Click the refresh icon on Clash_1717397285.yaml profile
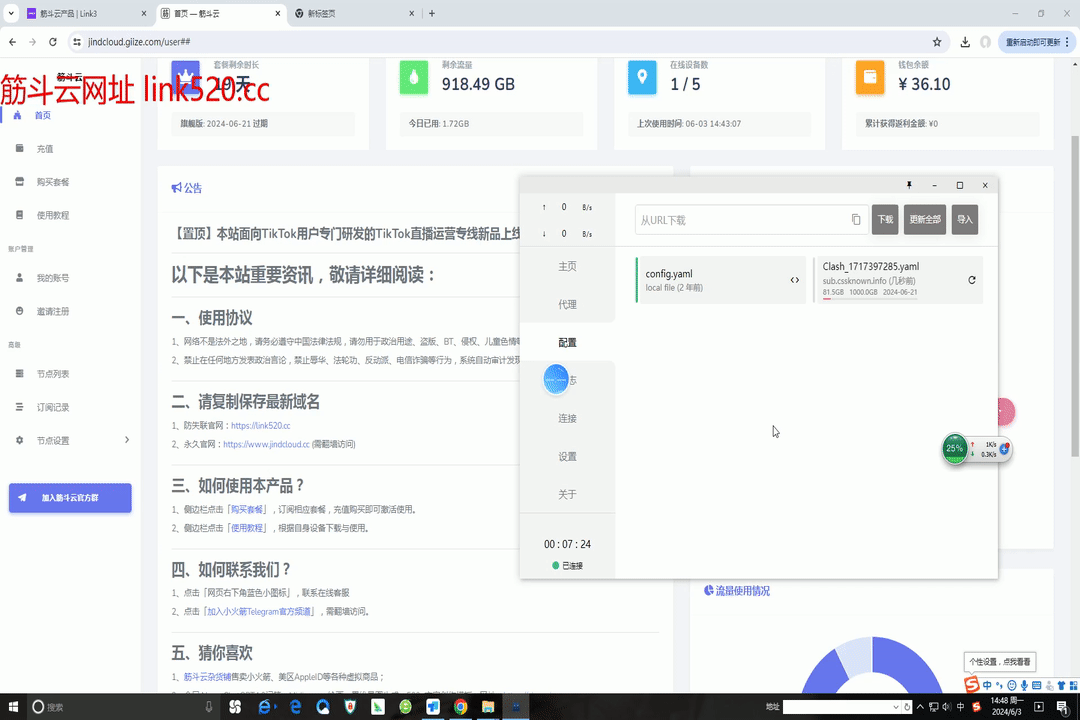 (x=972, y=280)
